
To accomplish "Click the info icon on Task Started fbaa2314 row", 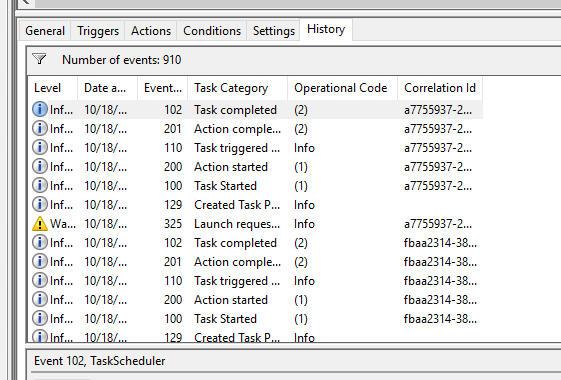I will point(40,318).
